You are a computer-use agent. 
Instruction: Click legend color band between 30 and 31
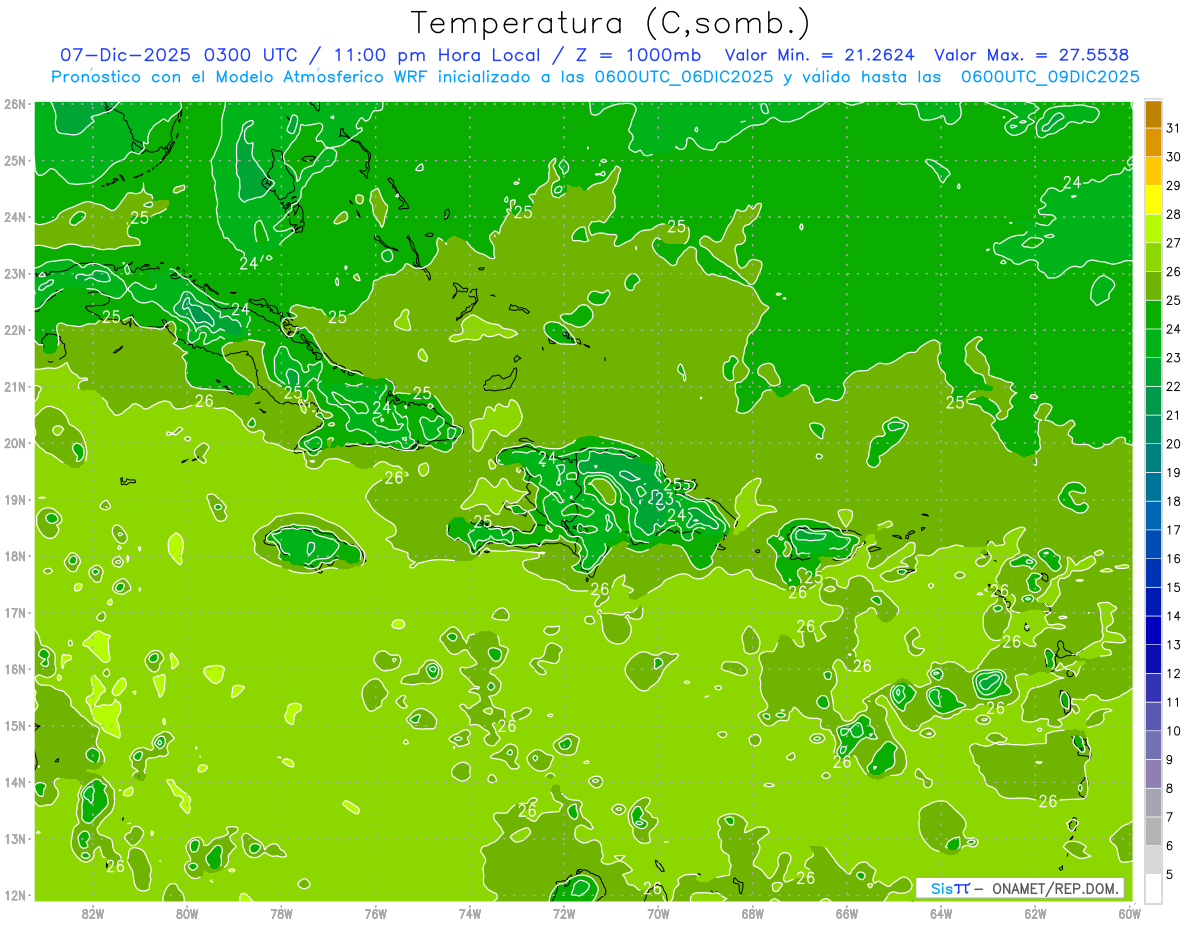click(1153, 142)
